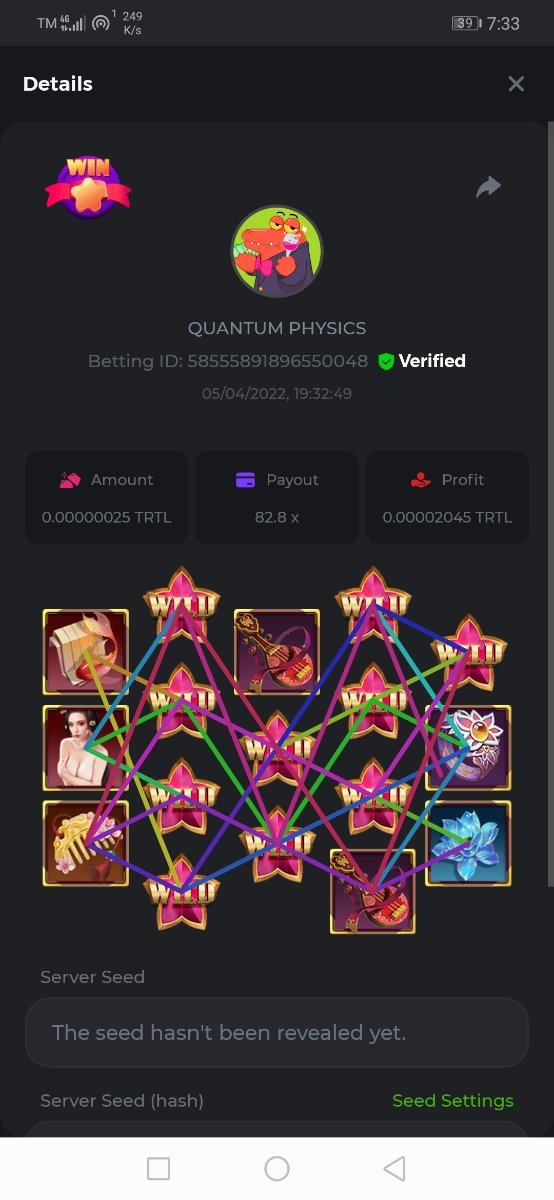Open Seed Settings link
This screenshot has width=554, height=1200.
coord(453,1100)
